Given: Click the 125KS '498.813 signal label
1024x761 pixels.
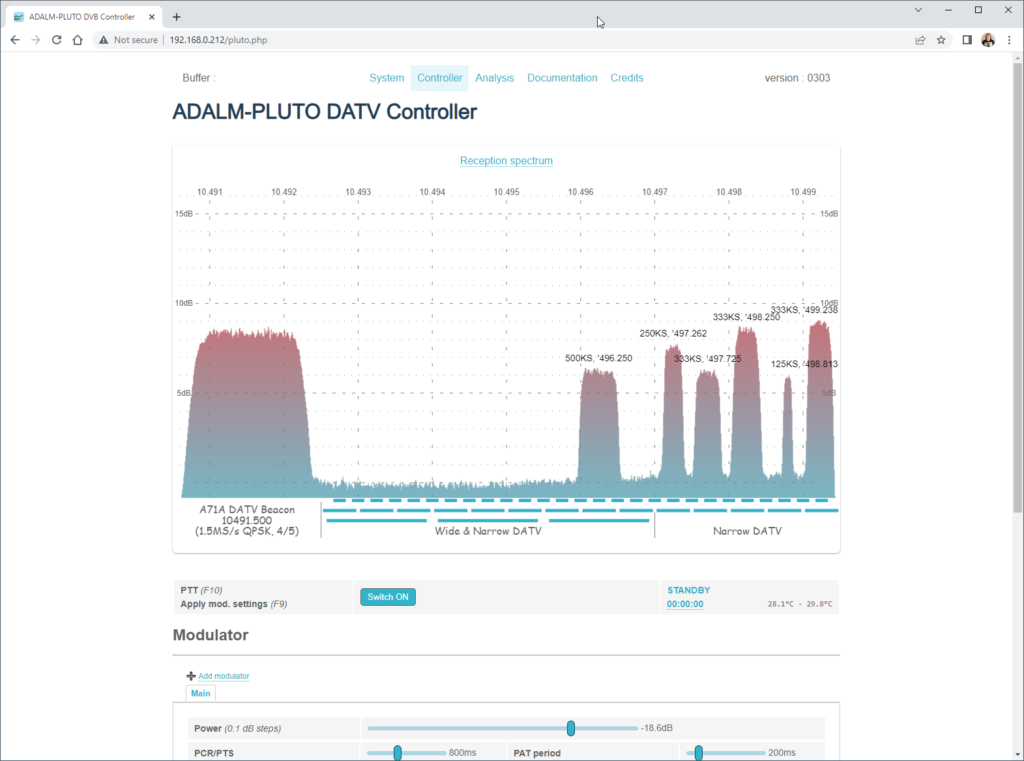Looking at the screenshot, I should pyautogui.click(x=804, y=364).
